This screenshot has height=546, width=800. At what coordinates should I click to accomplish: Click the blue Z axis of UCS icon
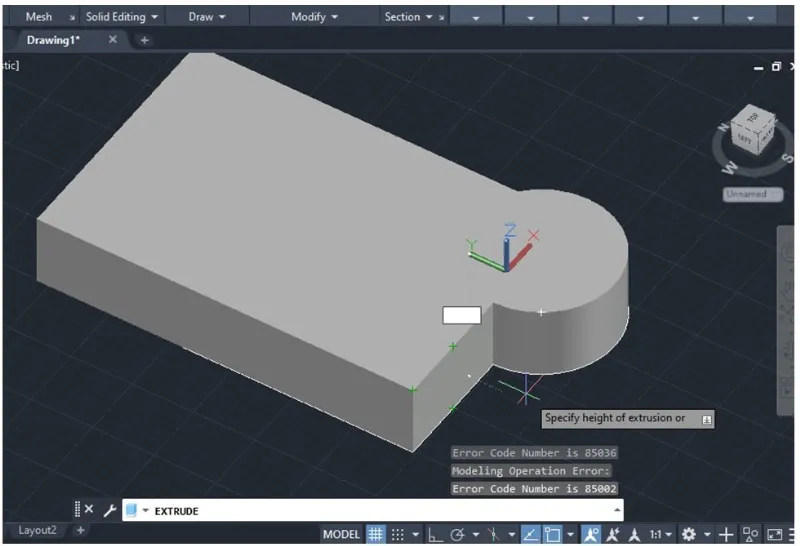pos(507,252)
